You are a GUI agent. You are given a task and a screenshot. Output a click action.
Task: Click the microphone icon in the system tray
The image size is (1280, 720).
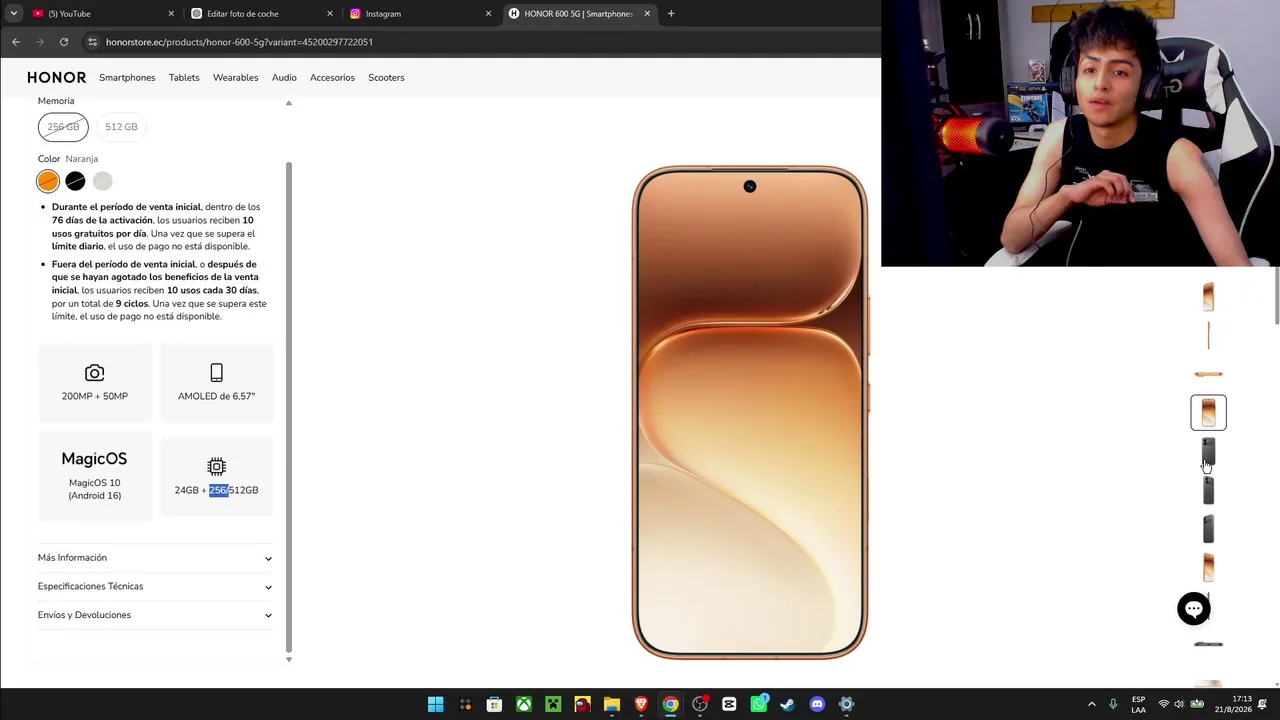point(1113,704)
